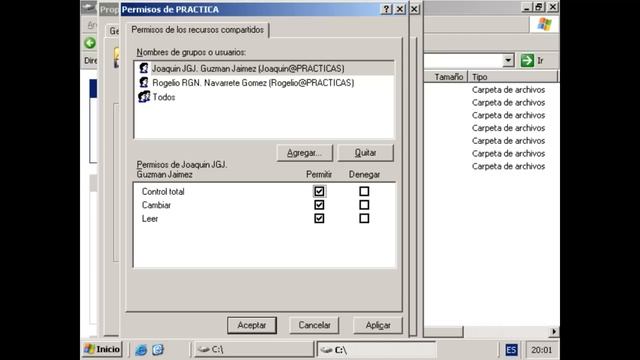Minimize the Explorer window
640x360 pixels.
[526, 7]
